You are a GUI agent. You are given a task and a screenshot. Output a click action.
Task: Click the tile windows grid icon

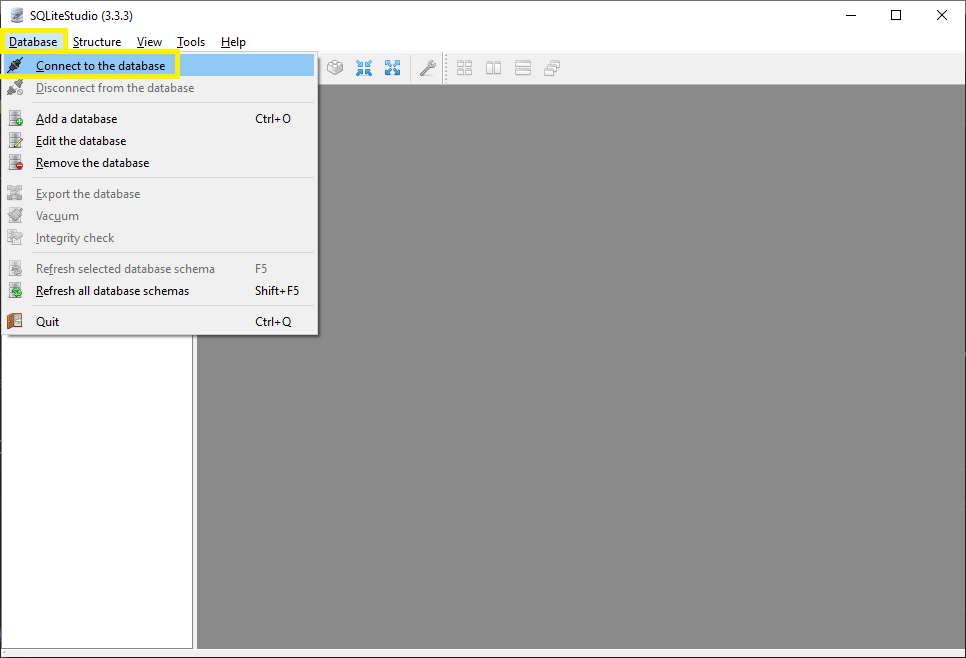click(x=465, y=68)
